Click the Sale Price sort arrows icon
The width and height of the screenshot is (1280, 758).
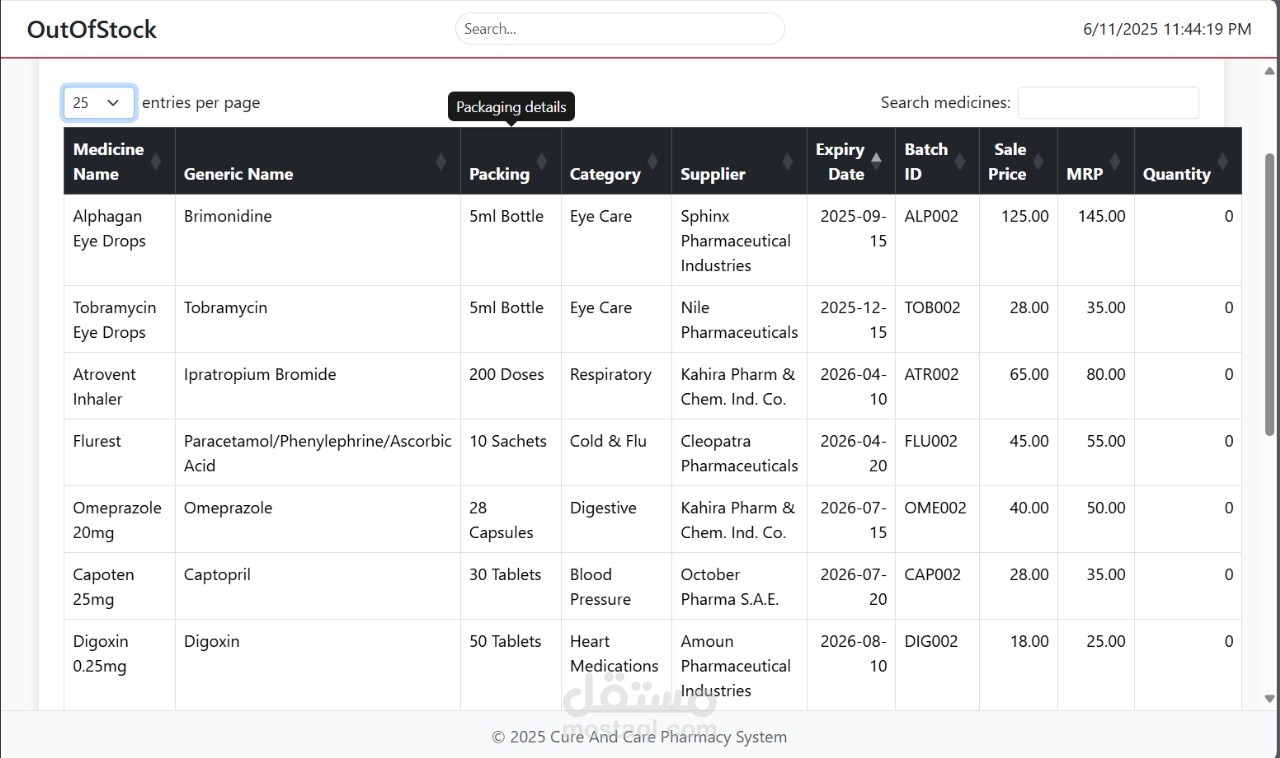1038,161
